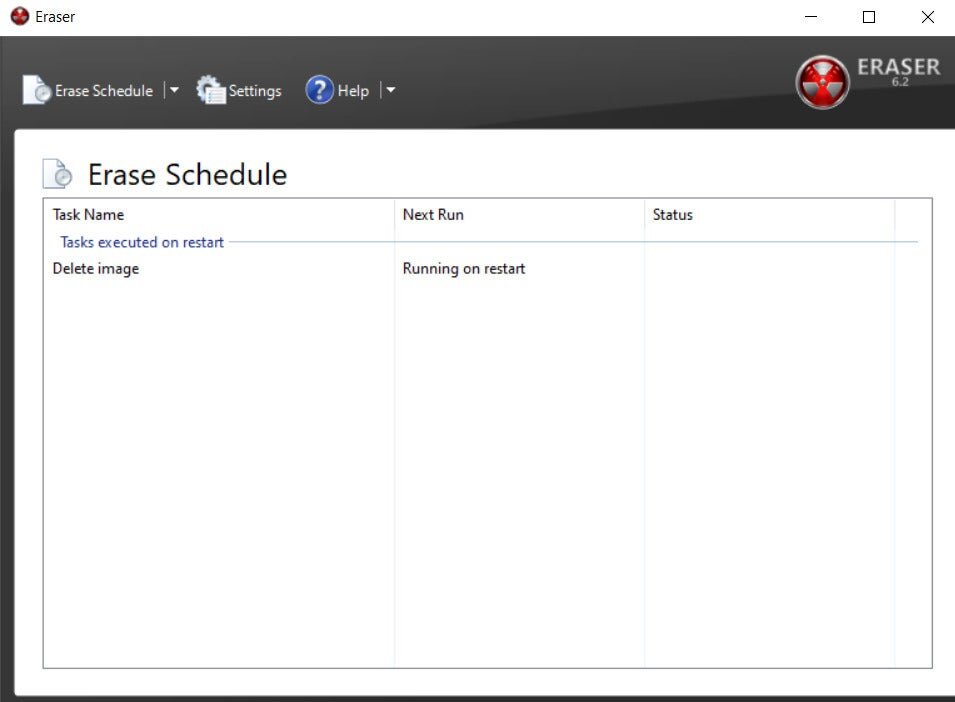
Task: Click the blue Help question-mark icon
Action: (x=320, y=90)
